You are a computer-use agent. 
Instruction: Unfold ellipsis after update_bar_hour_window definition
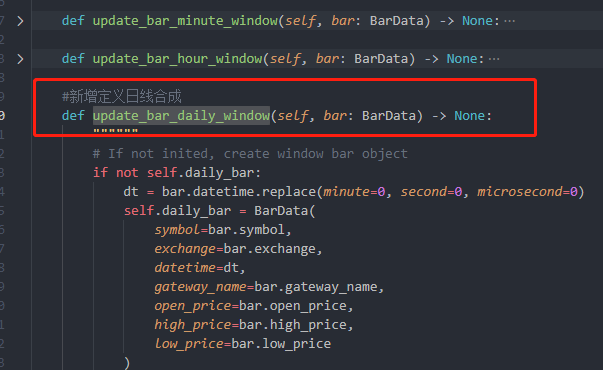pyautogui.click(x=494, y=59)
